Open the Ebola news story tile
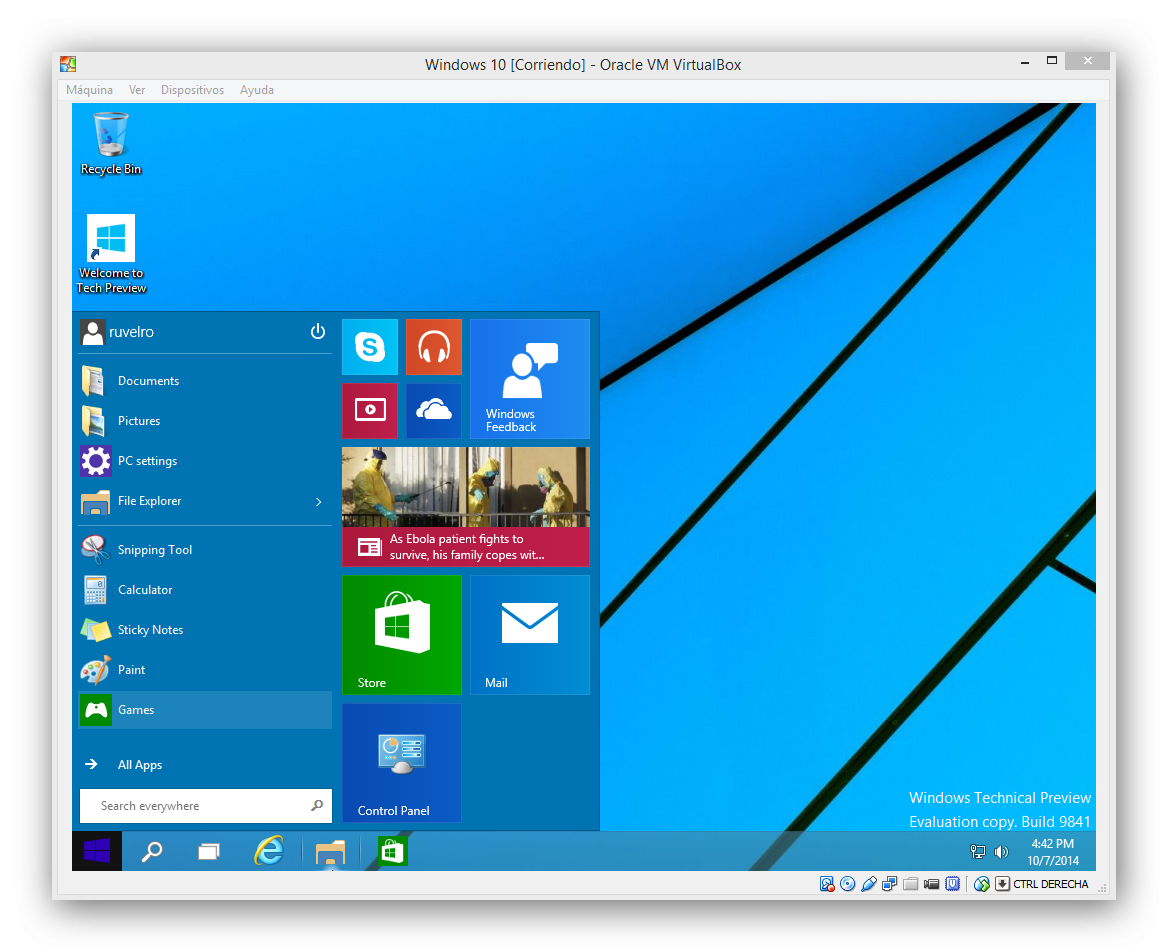The height and width of the screenshot is (952, 1168). (466, 507)
